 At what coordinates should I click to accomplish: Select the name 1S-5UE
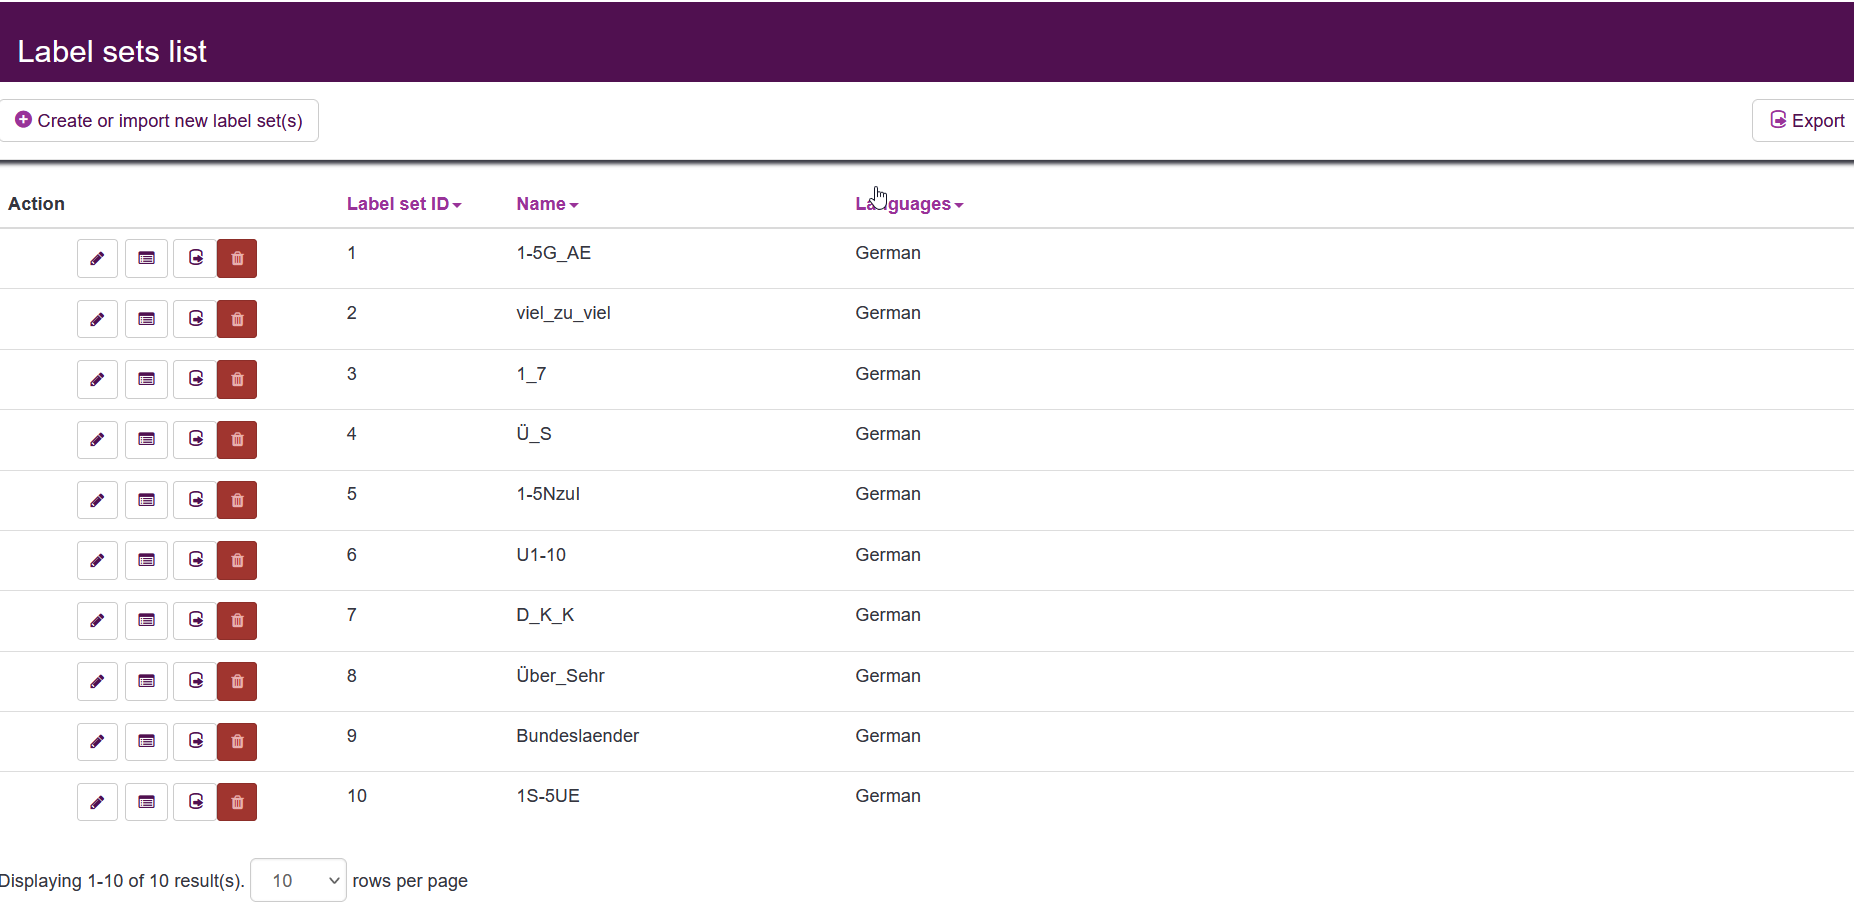coord(548,796)
